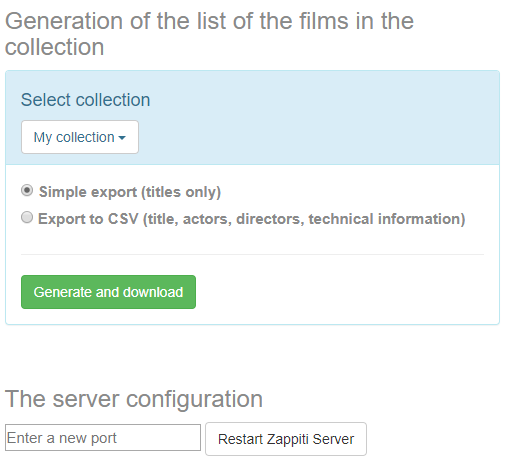This screenshot has width=522, height=474.
Task: Click the caret arrow beside My collection
Action: click(122, 138)
